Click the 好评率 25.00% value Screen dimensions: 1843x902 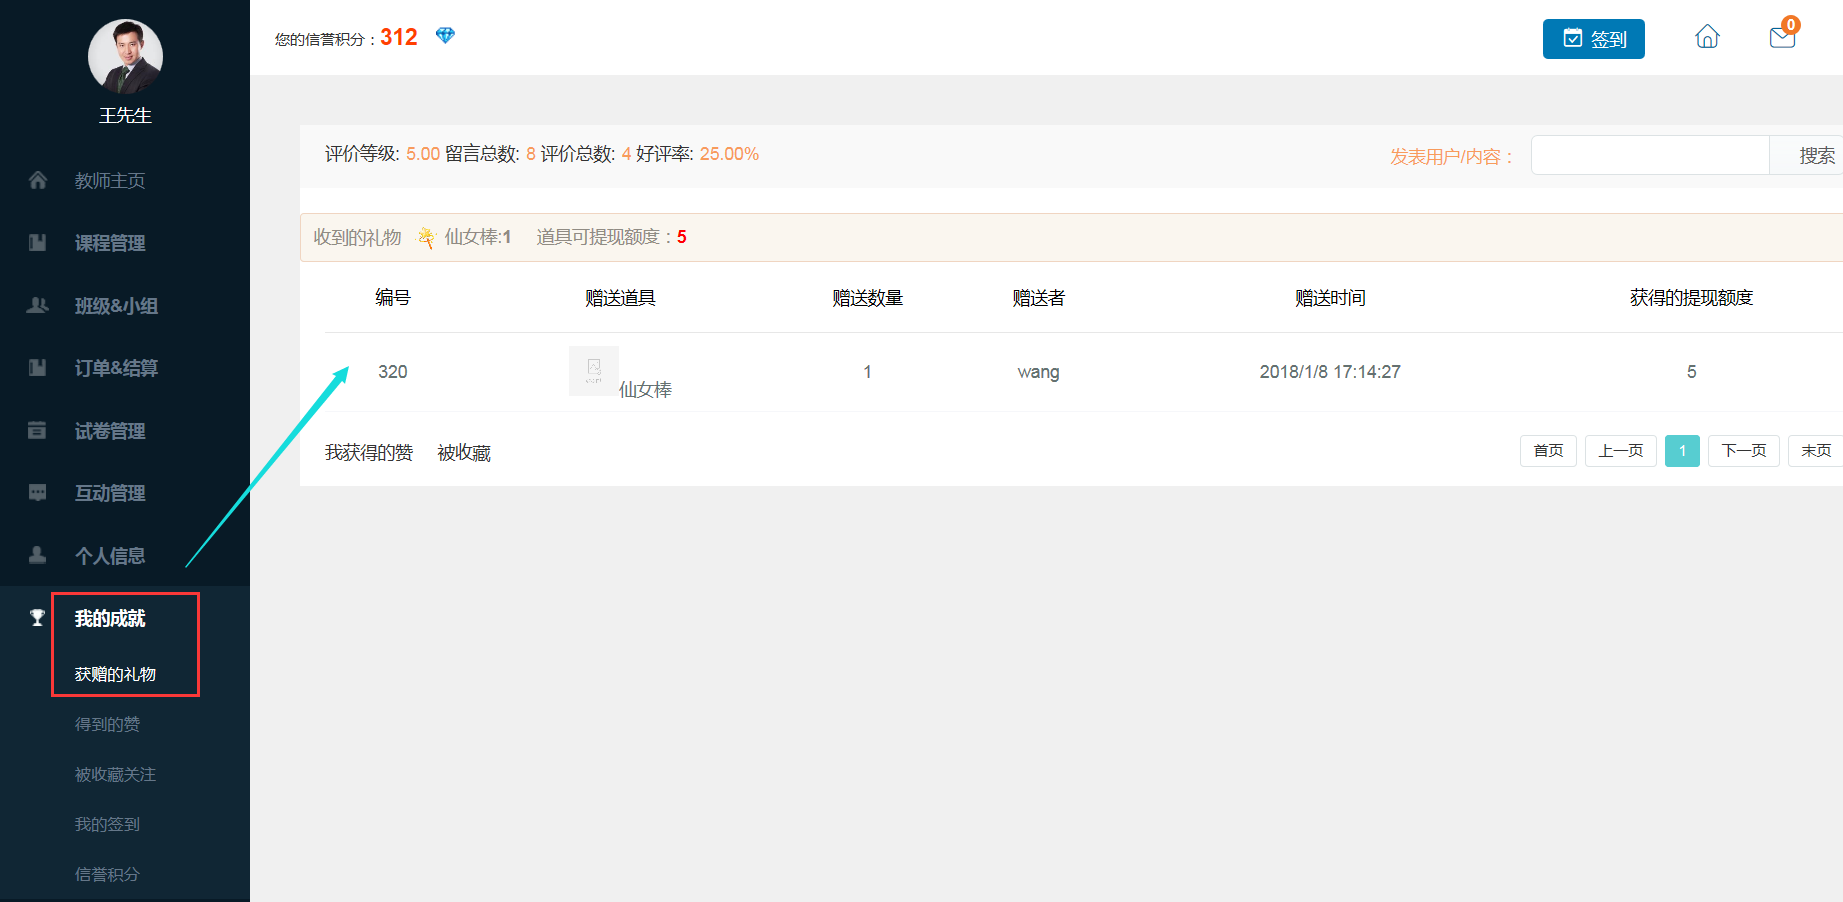pos(729,154)
